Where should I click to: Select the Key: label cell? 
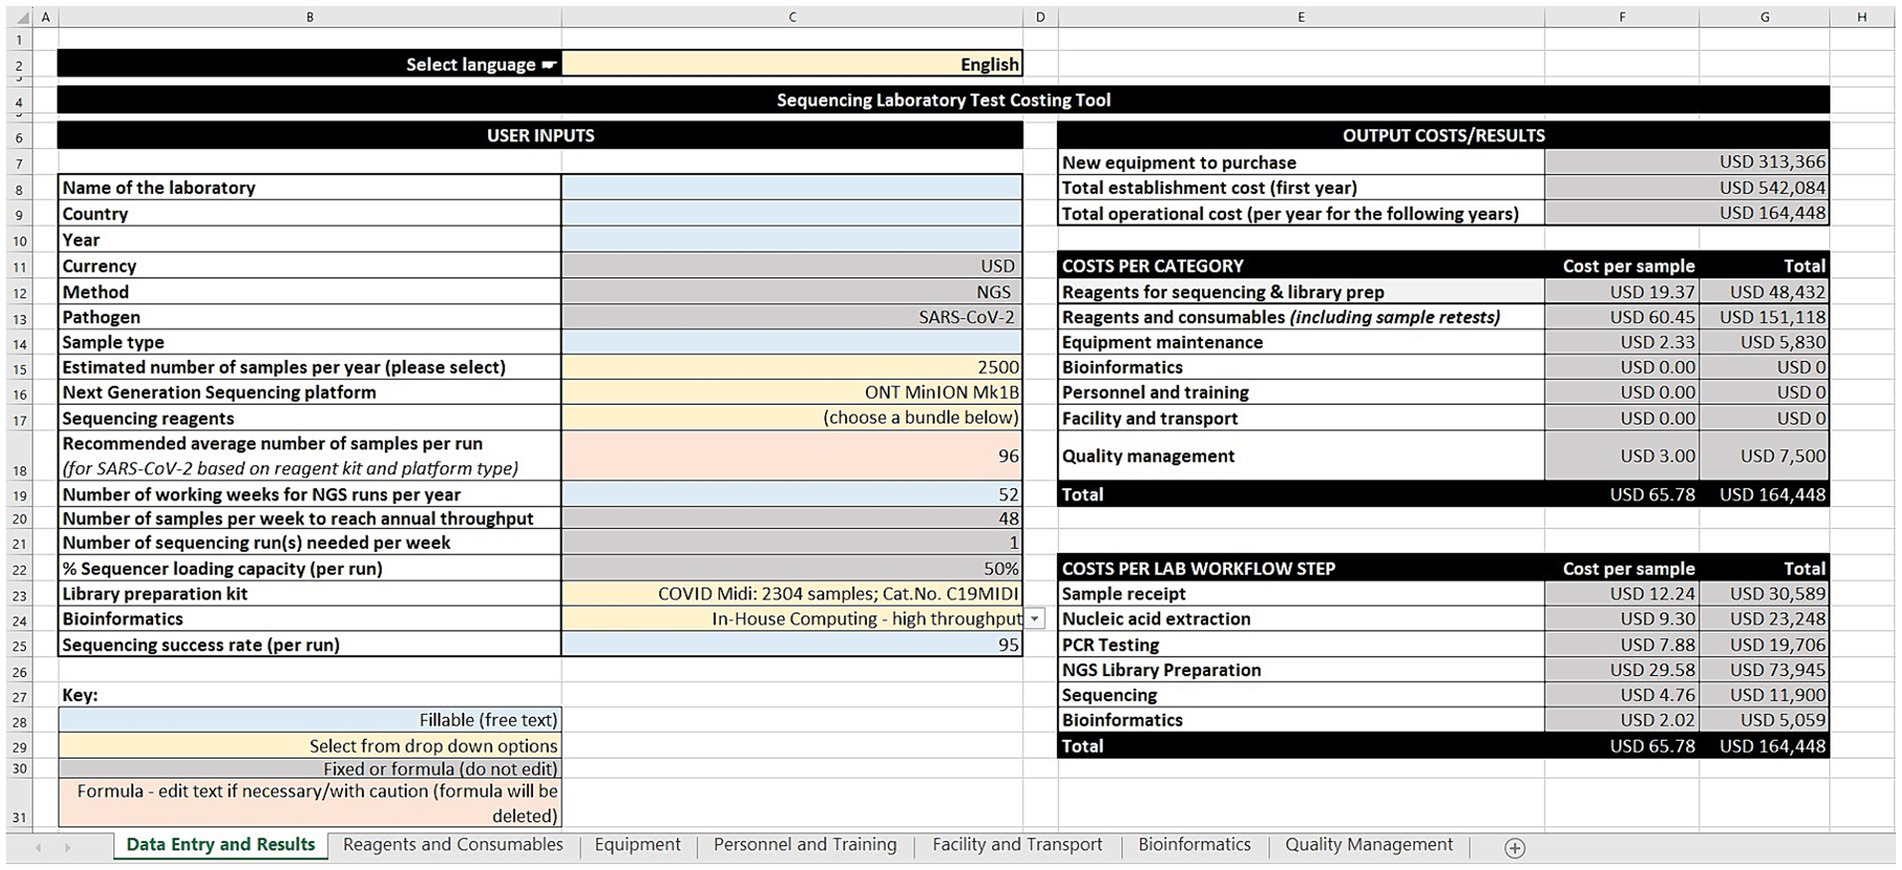click(310, 695)
